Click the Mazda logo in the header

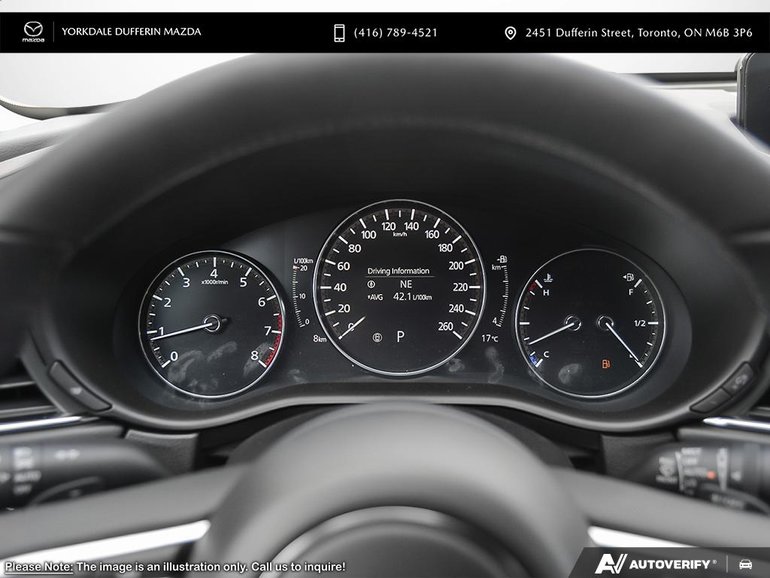coord(33,33)
